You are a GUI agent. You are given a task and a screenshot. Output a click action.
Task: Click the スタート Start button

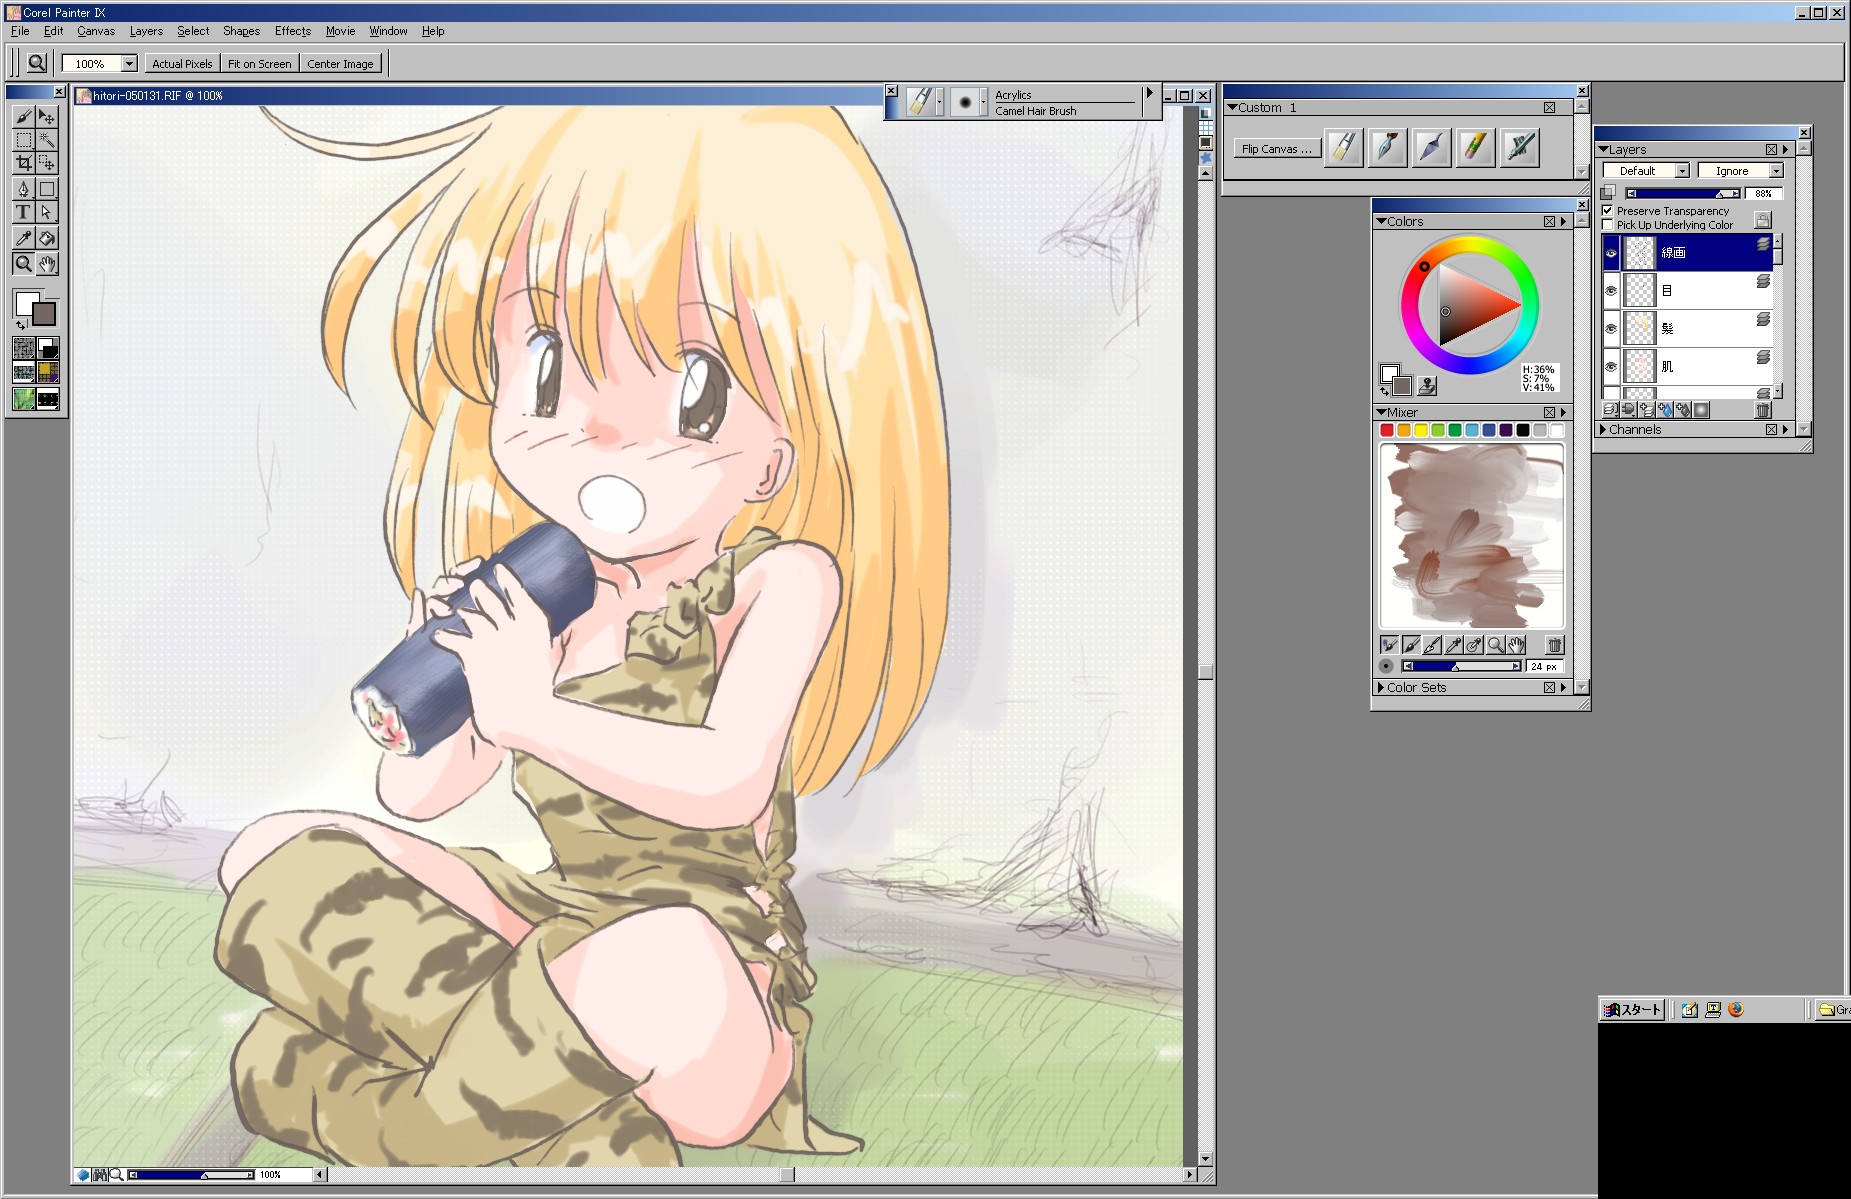1632,1010
